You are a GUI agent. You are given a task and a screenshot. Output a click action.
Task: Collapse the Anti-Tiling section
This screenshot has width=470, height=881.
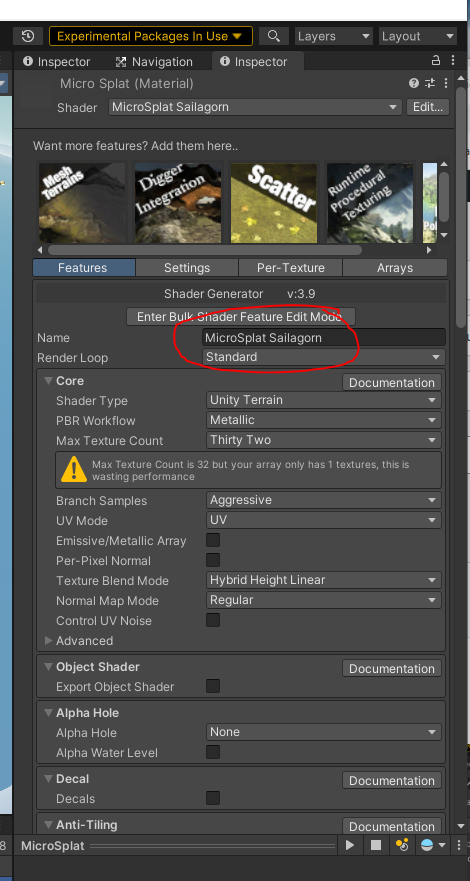click(x=48, y=825)
